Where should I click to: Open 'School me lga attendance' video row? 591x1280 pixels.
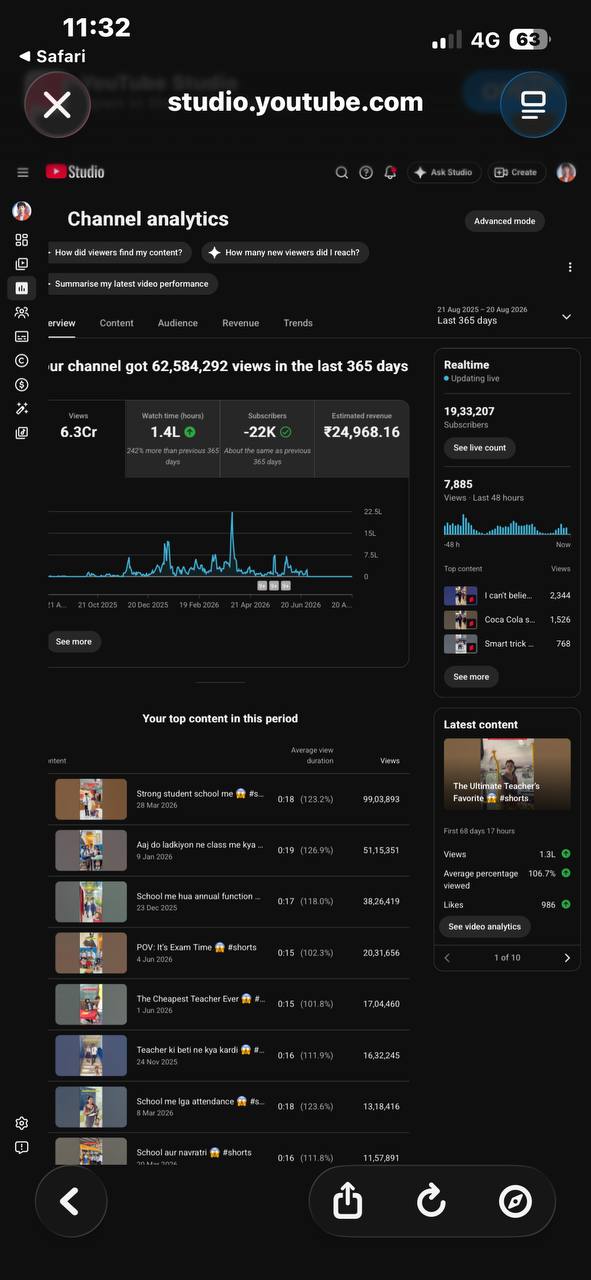pos(228,1107)
